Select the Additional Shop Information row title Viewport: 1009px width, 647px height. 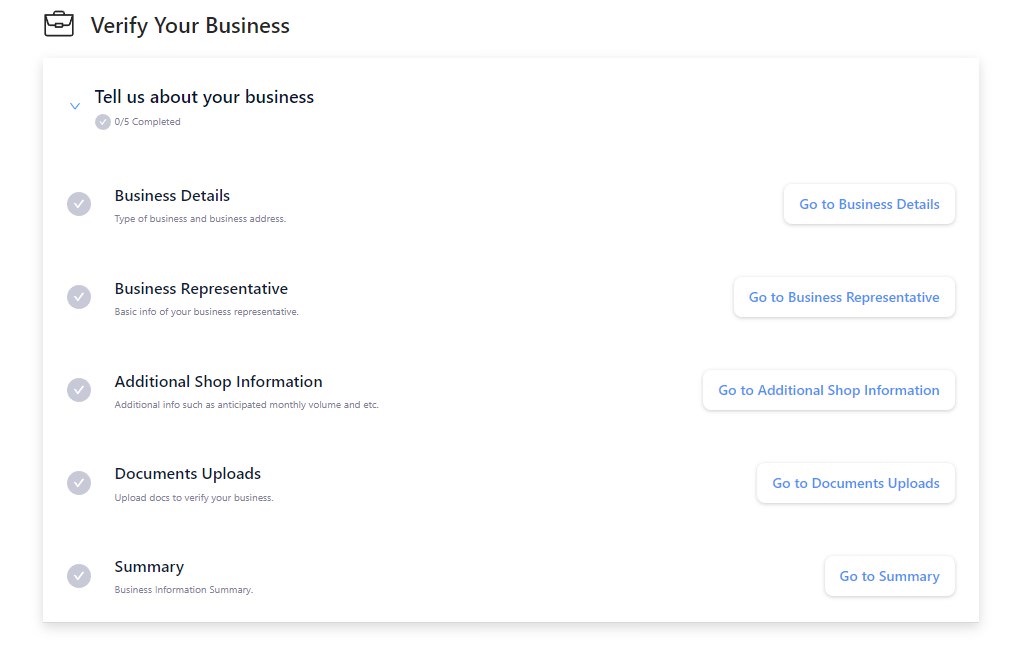pyautogui.click(x=218, y=382)
